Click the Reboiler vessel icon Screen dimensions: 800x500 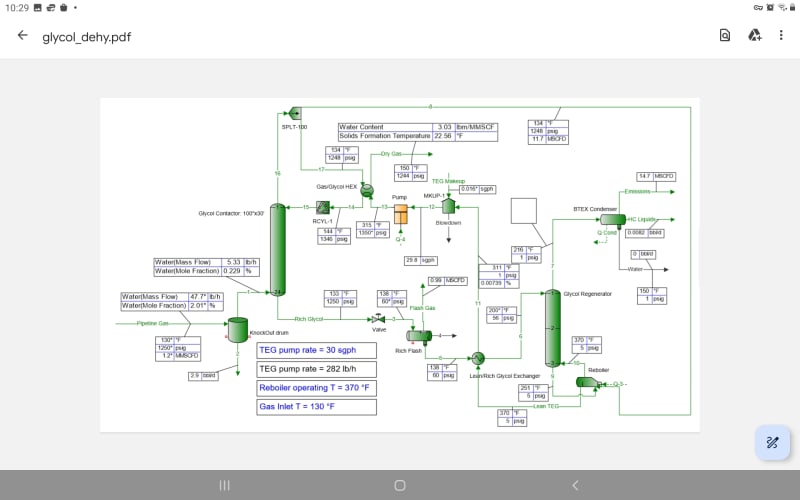click(588, 382)
